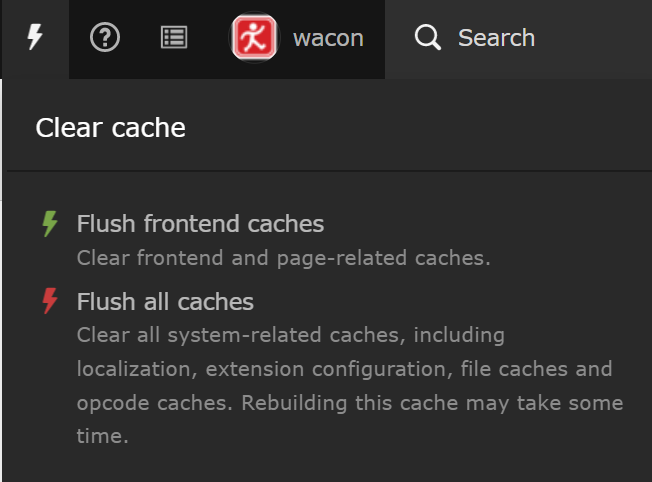Click the "file caches and" text
The height and width of the screenshot is (482, 652).
click(x=537, y=369)
